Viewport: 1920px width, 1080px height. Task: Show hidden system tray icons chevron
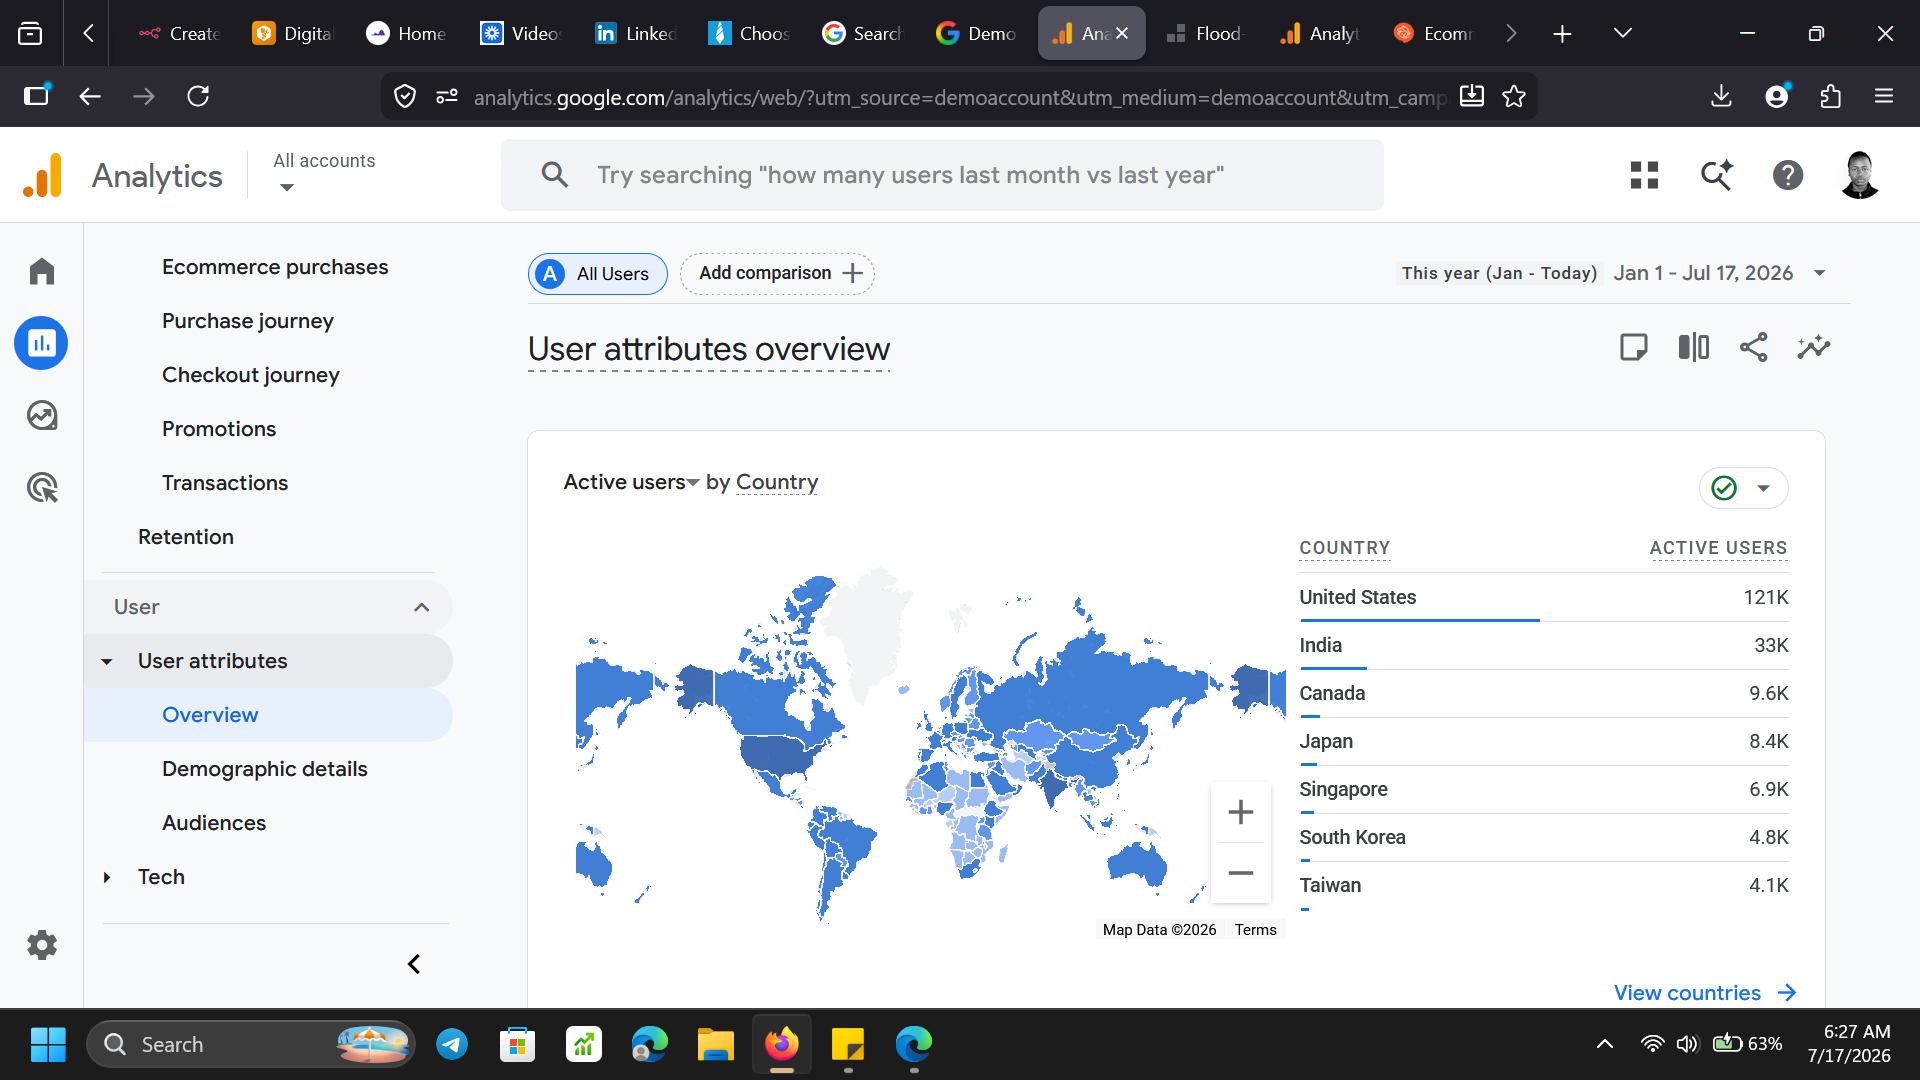(x=1604, y=1044)
